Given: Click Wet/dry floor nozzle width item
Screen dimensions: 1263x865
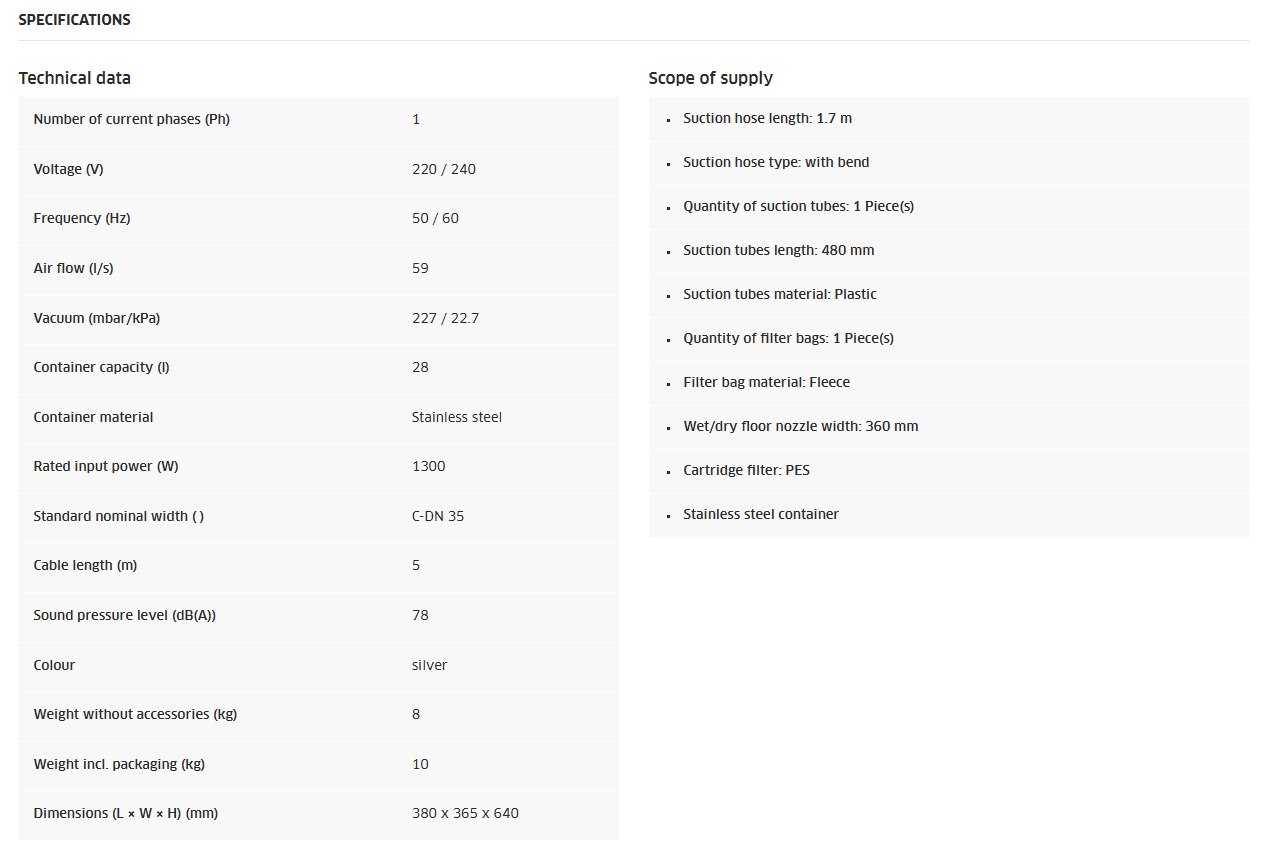Looking at the screenshot, I should click(800, 426).
